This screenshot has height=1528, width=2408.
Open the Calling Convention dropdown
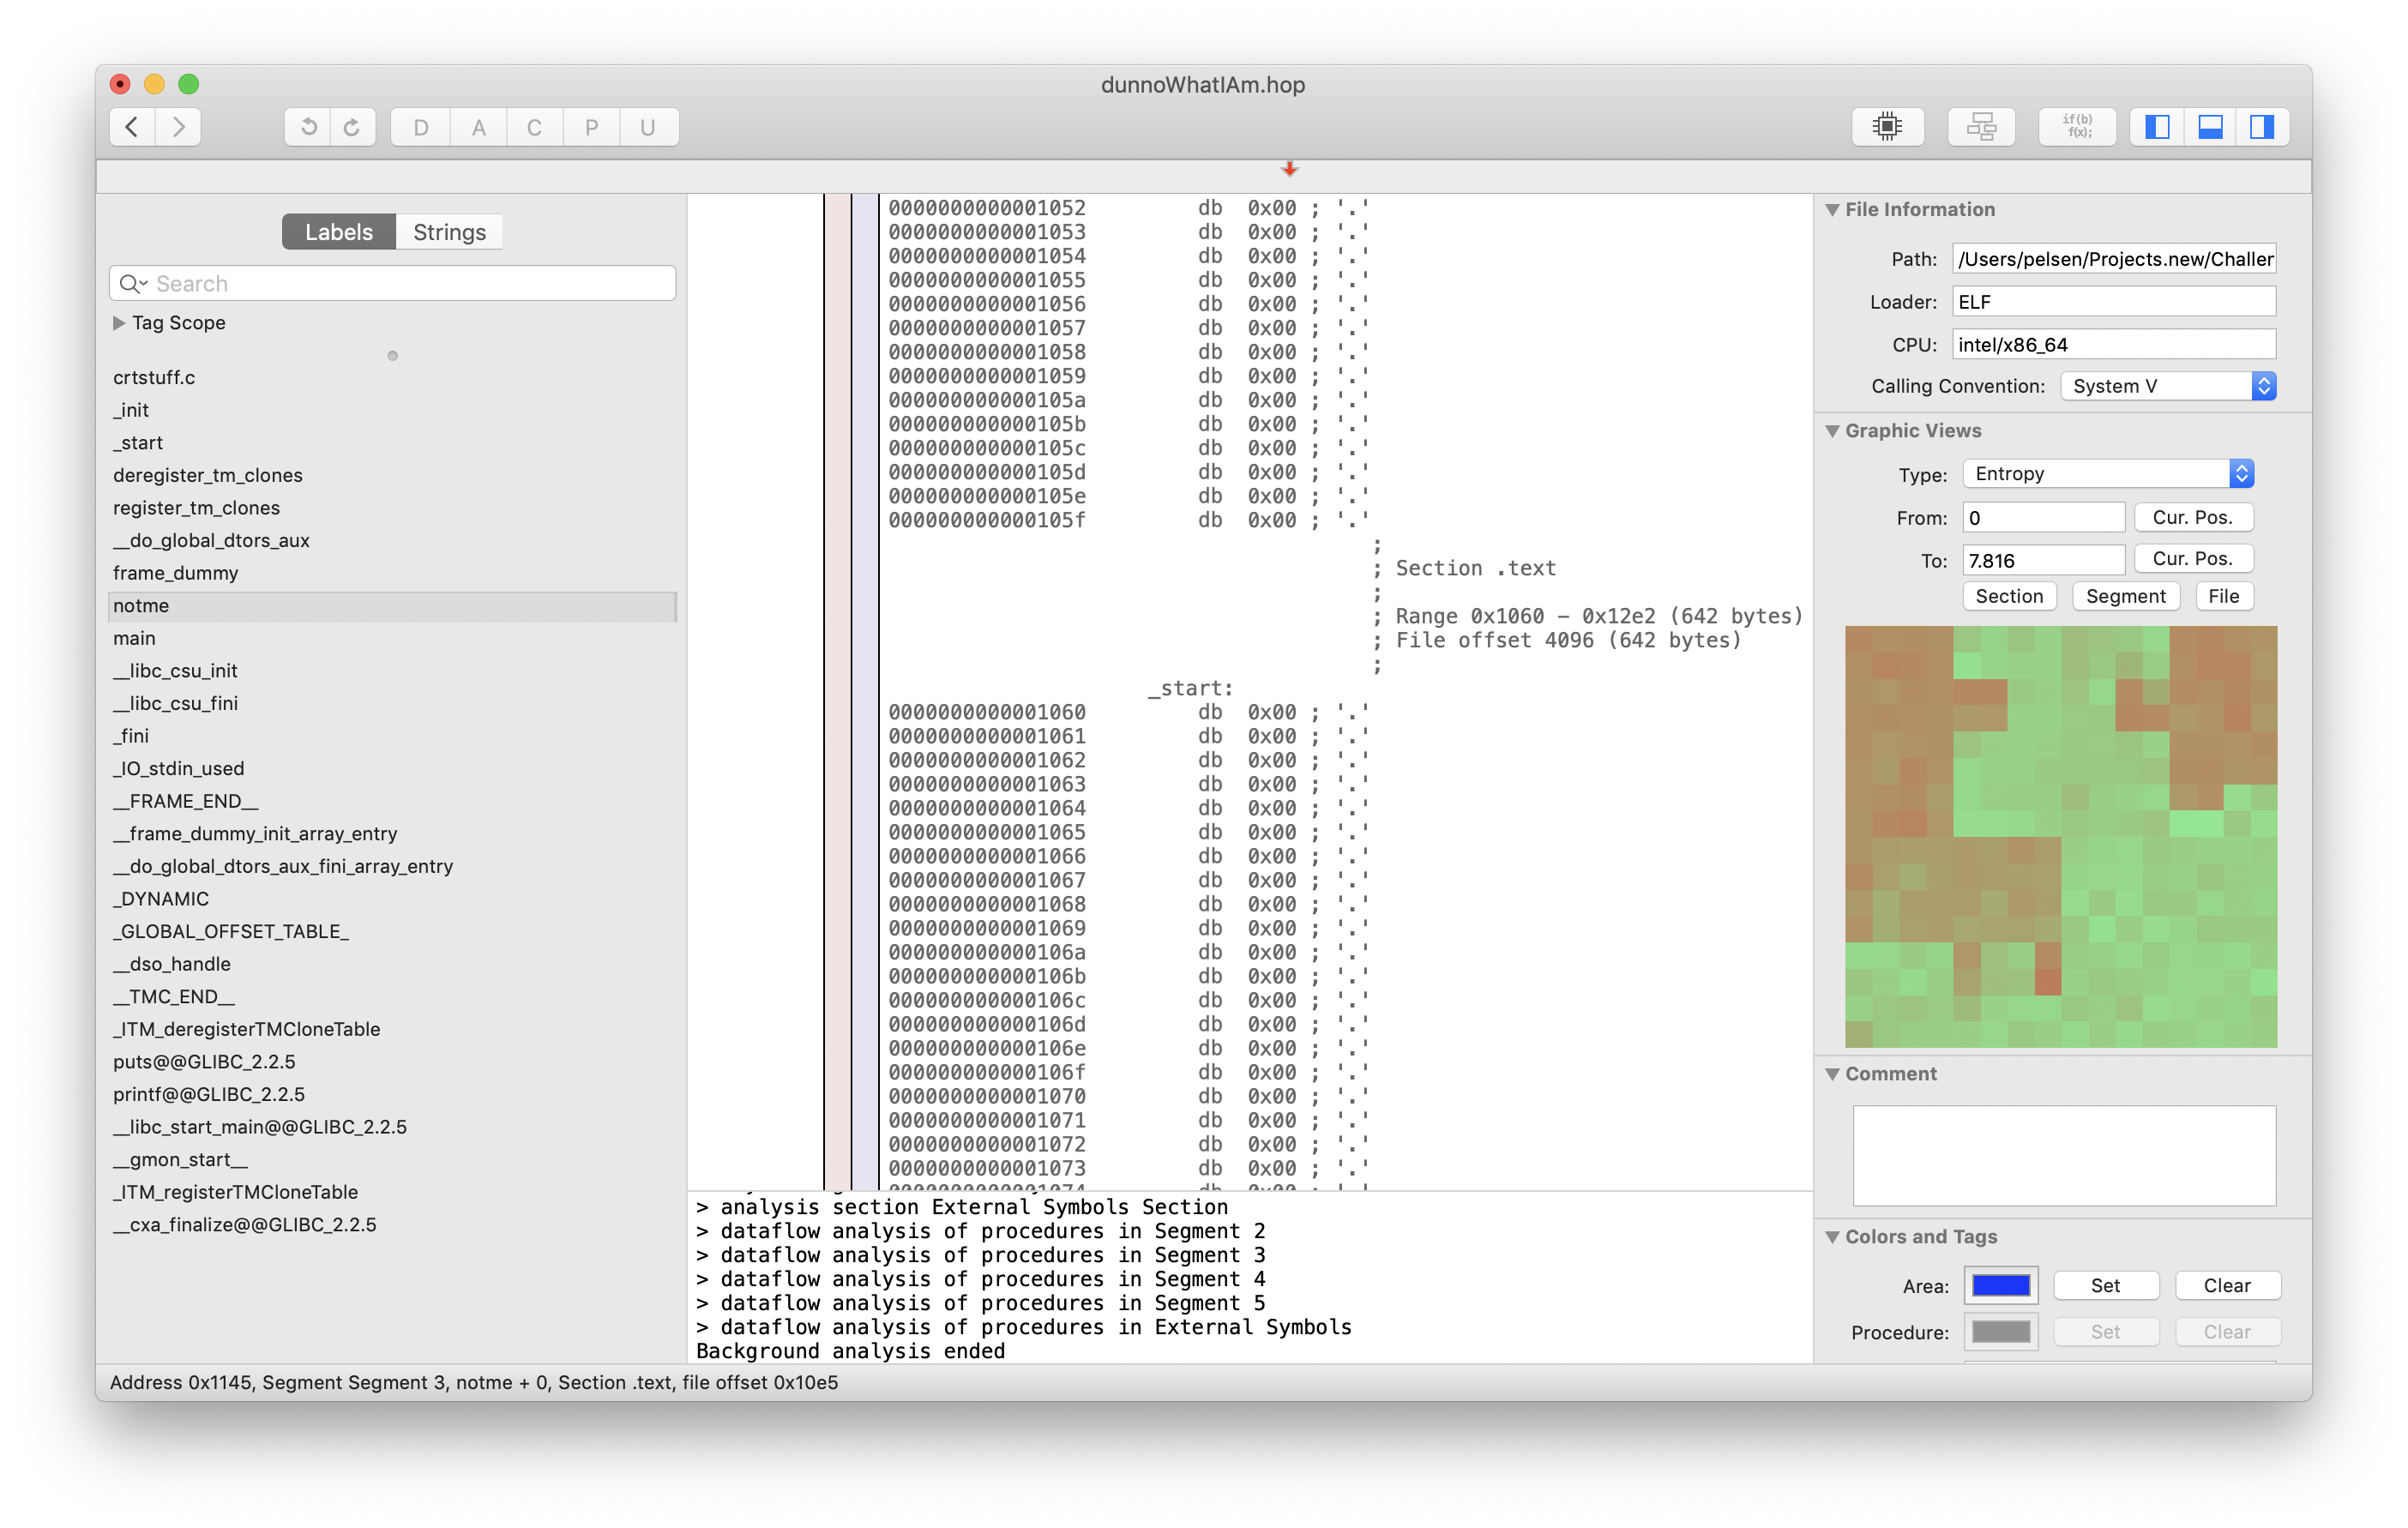[x=2167, y=386]
